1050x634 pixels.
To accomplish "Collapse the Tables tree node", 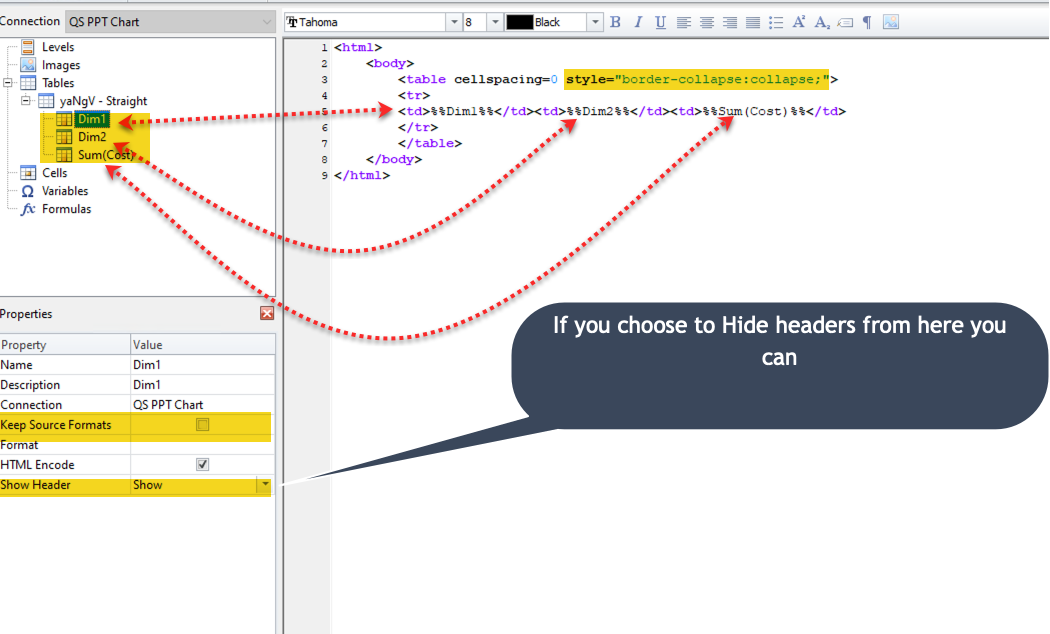I will coord(8,83).
